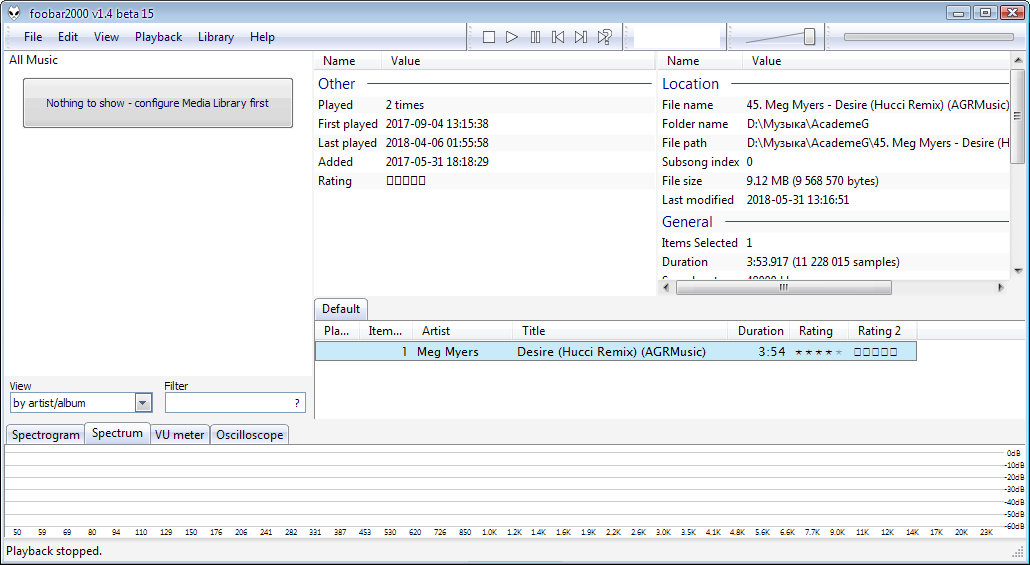The width and height of the screenshot is (1030, 565).
Task: Click the Pause button in toolbar
Action: [535, 37]
